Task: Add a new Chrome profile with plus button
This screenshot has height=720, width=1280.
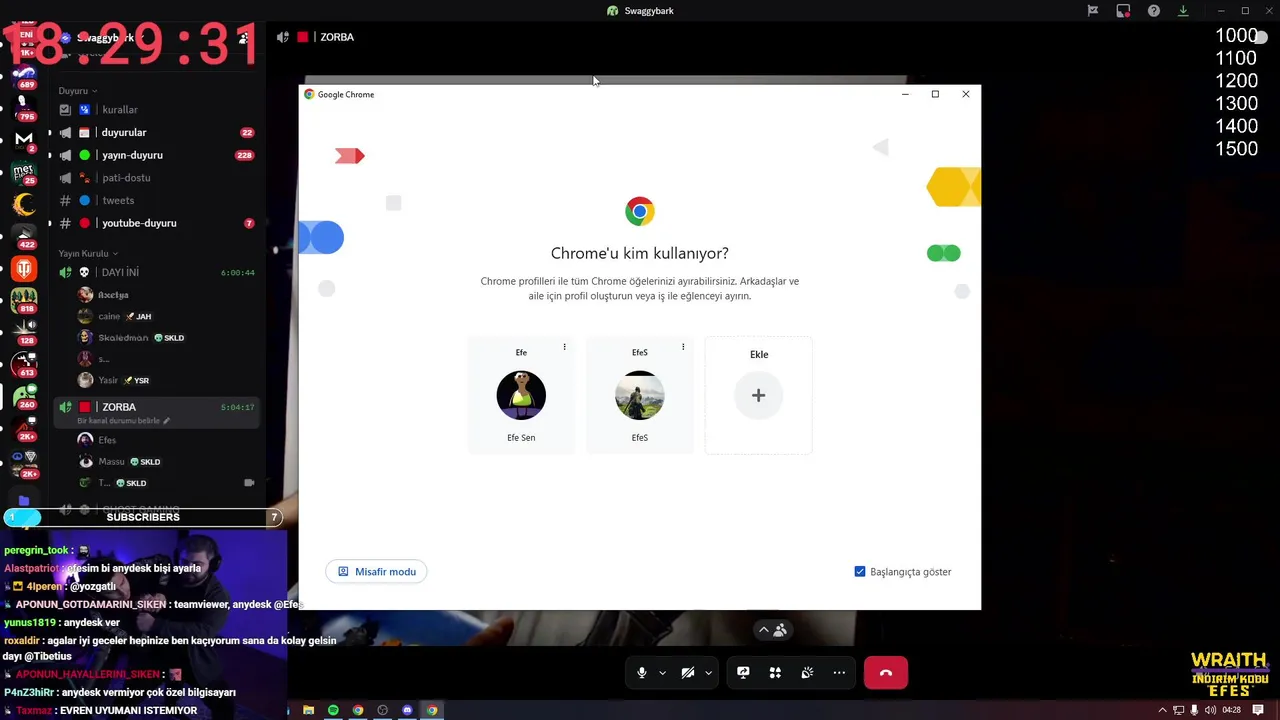Action: pyautogui.click(x=758, y=395)
